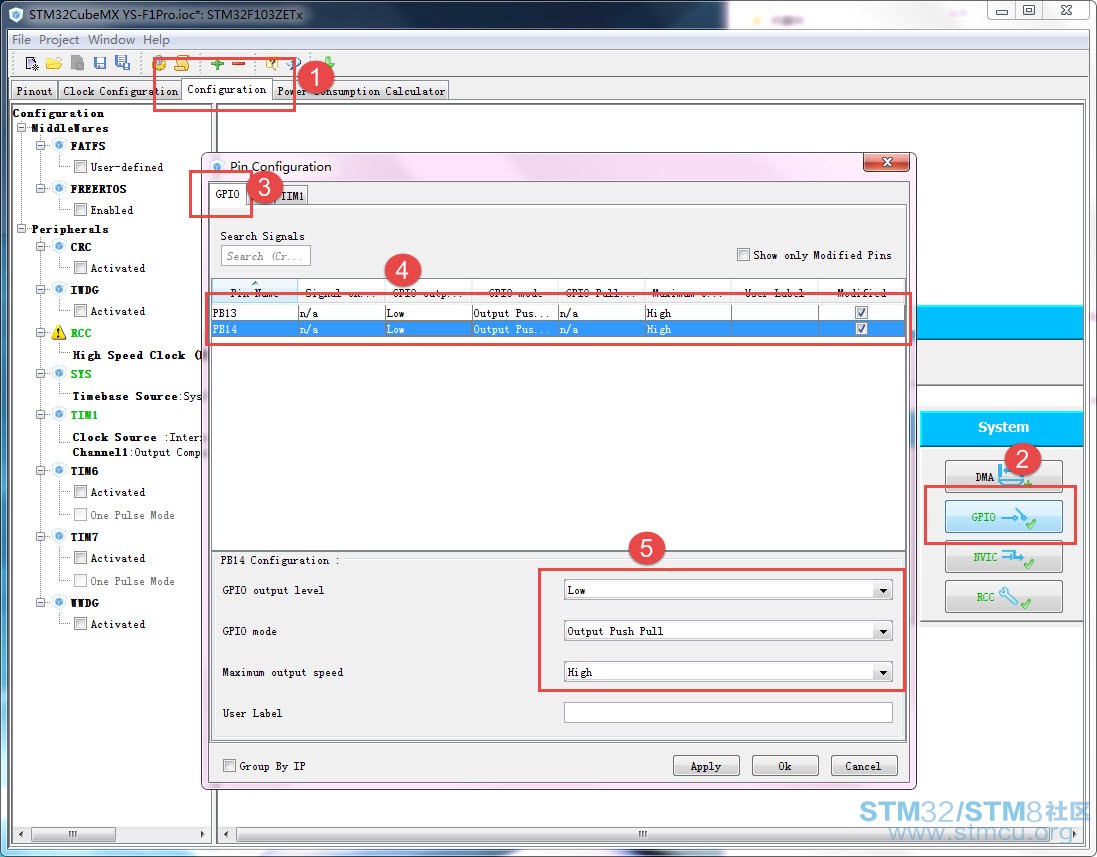Image resolution: width=1097 pixels, height=857 pixels.
Task: Click the red minus toolbar icon
Action: pos(239,64)
